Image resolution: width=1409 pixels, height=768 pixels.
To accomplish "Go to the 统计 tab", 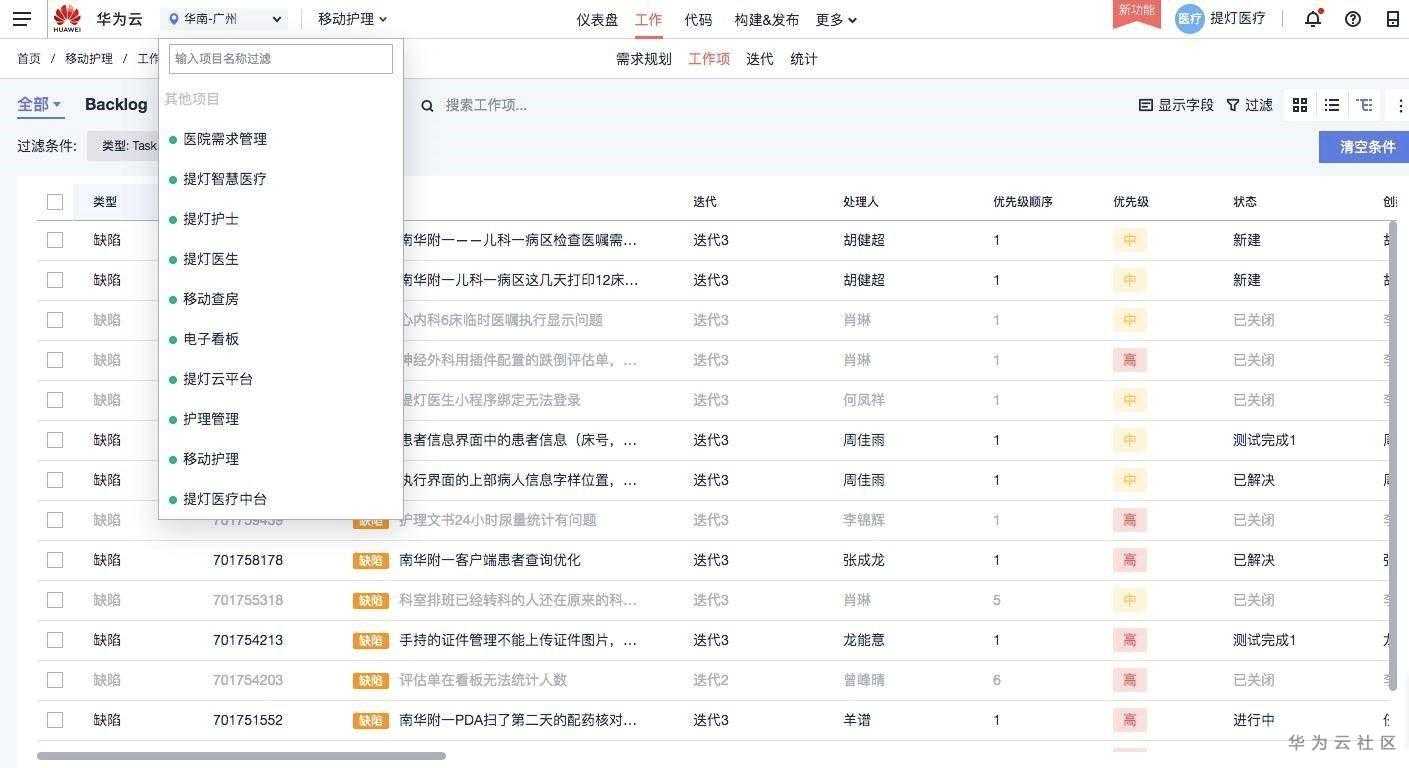I will [x=804, y=59].
